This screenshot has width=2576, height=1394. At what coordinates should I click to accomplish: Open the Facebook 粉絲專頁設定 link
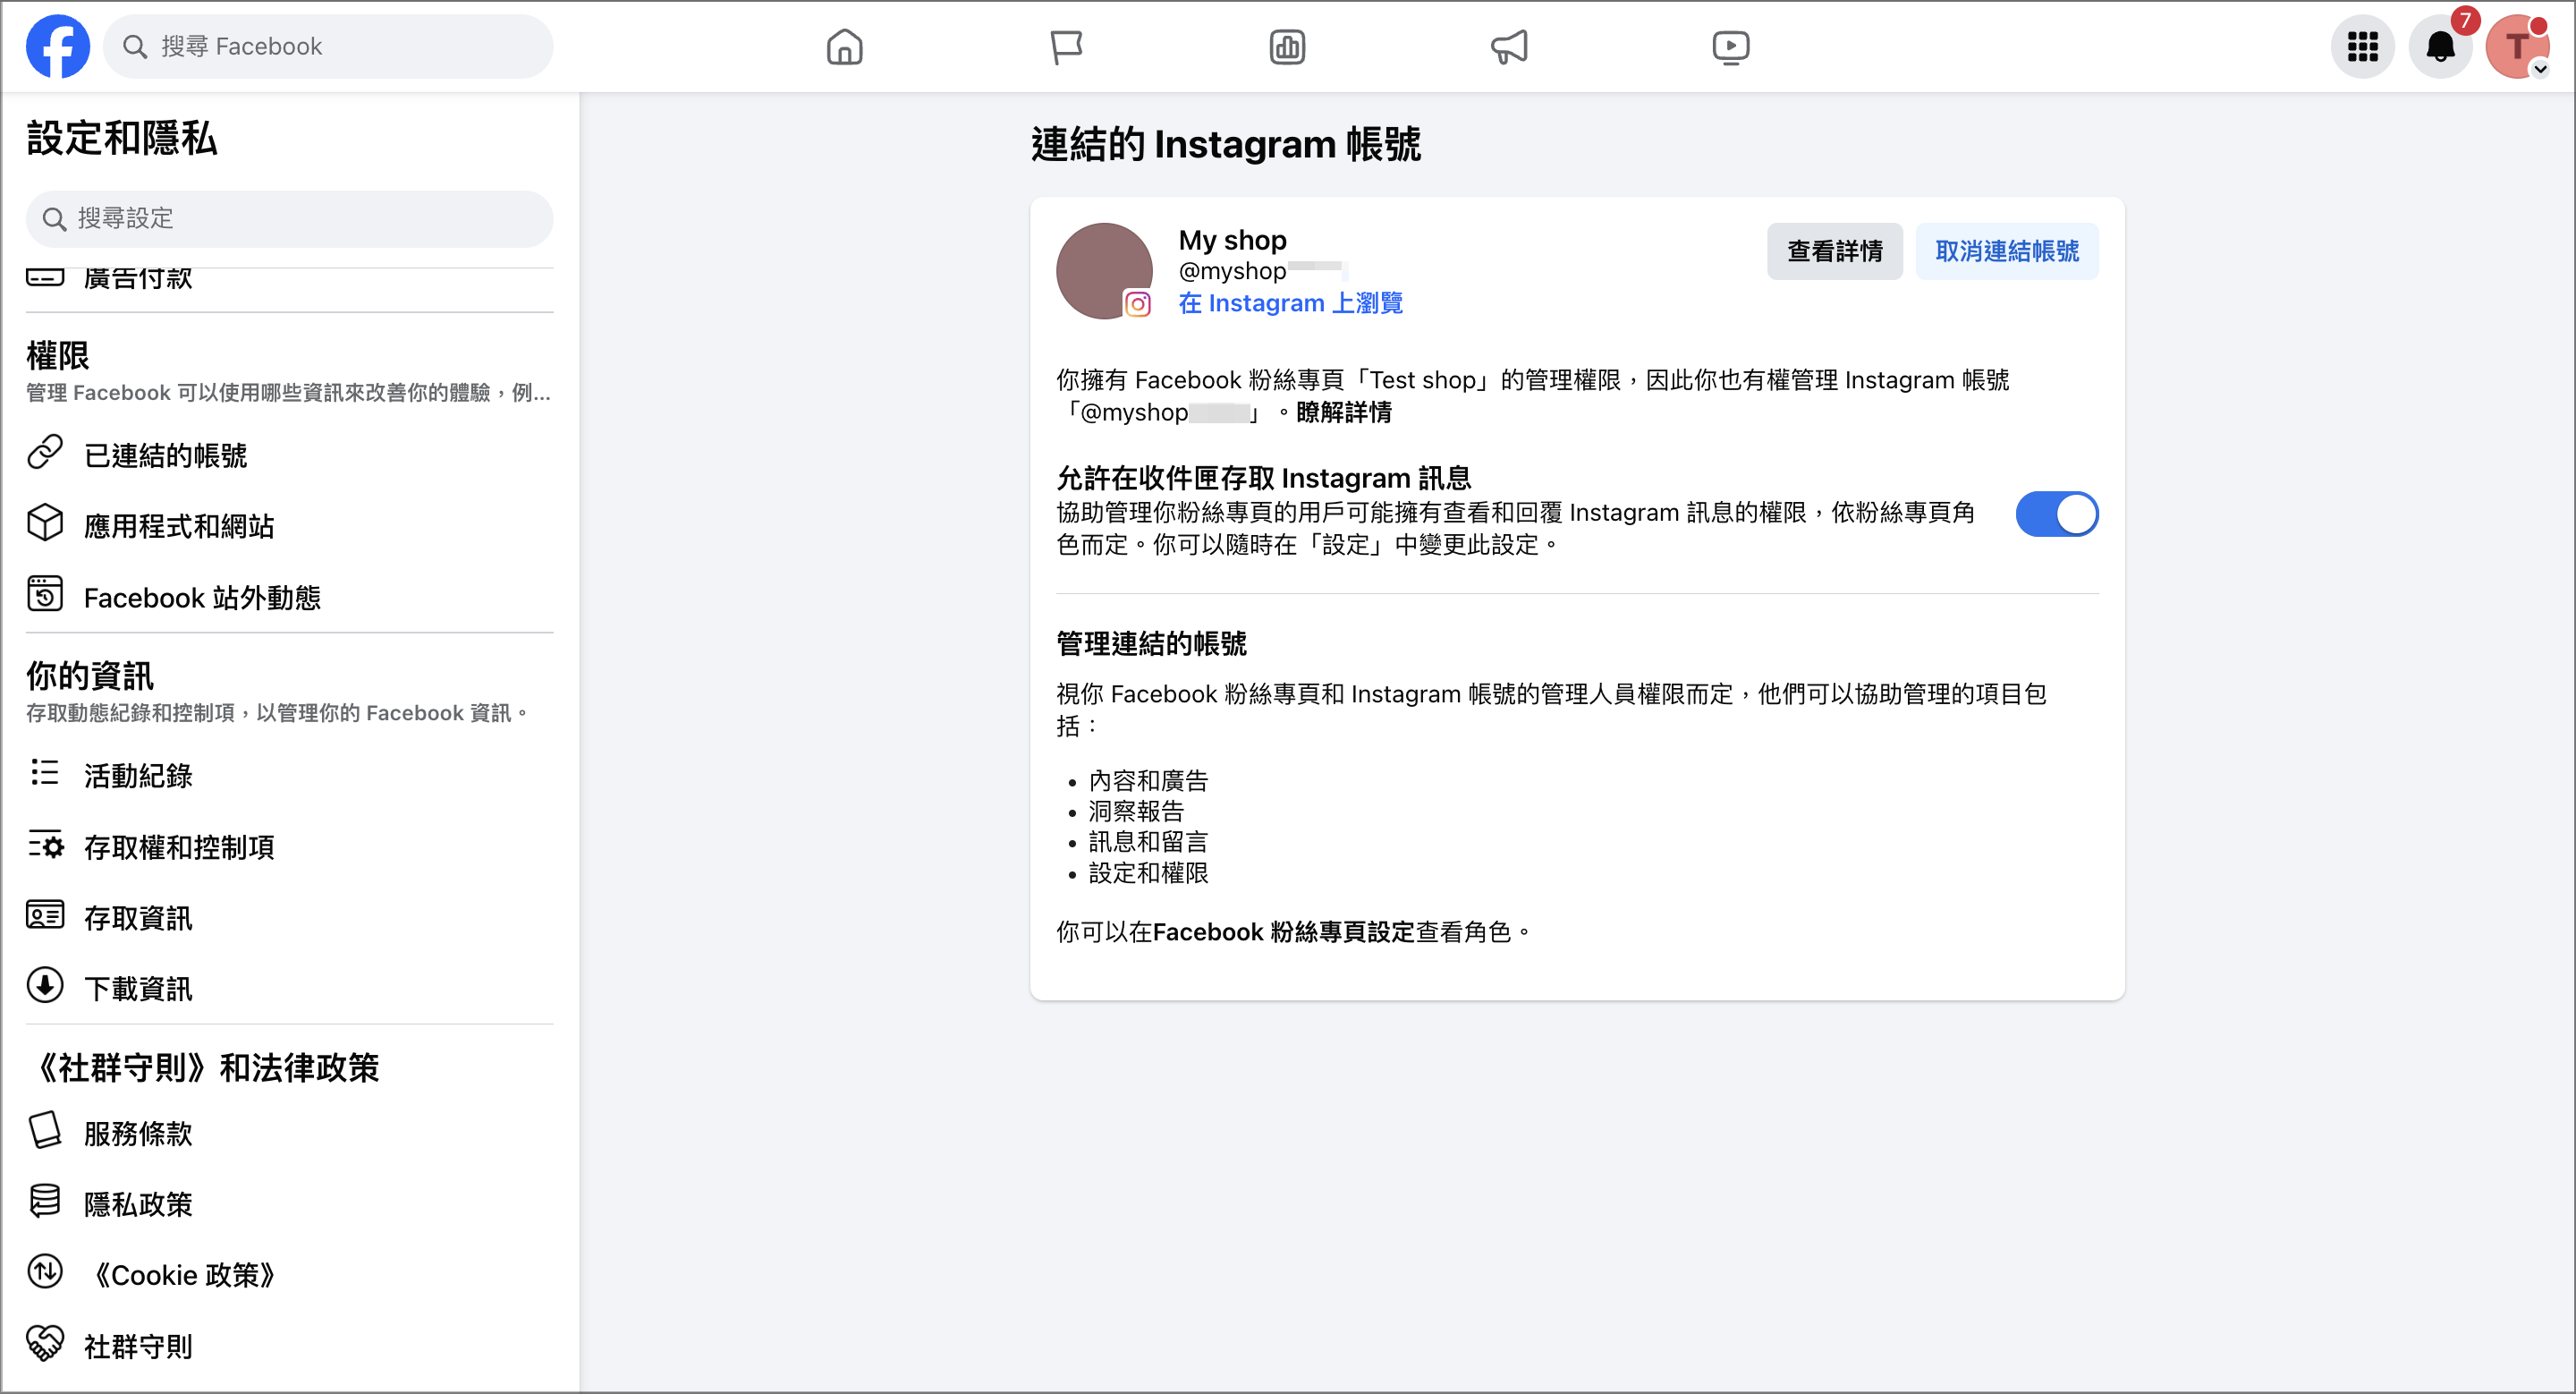tap(1283, 932)
